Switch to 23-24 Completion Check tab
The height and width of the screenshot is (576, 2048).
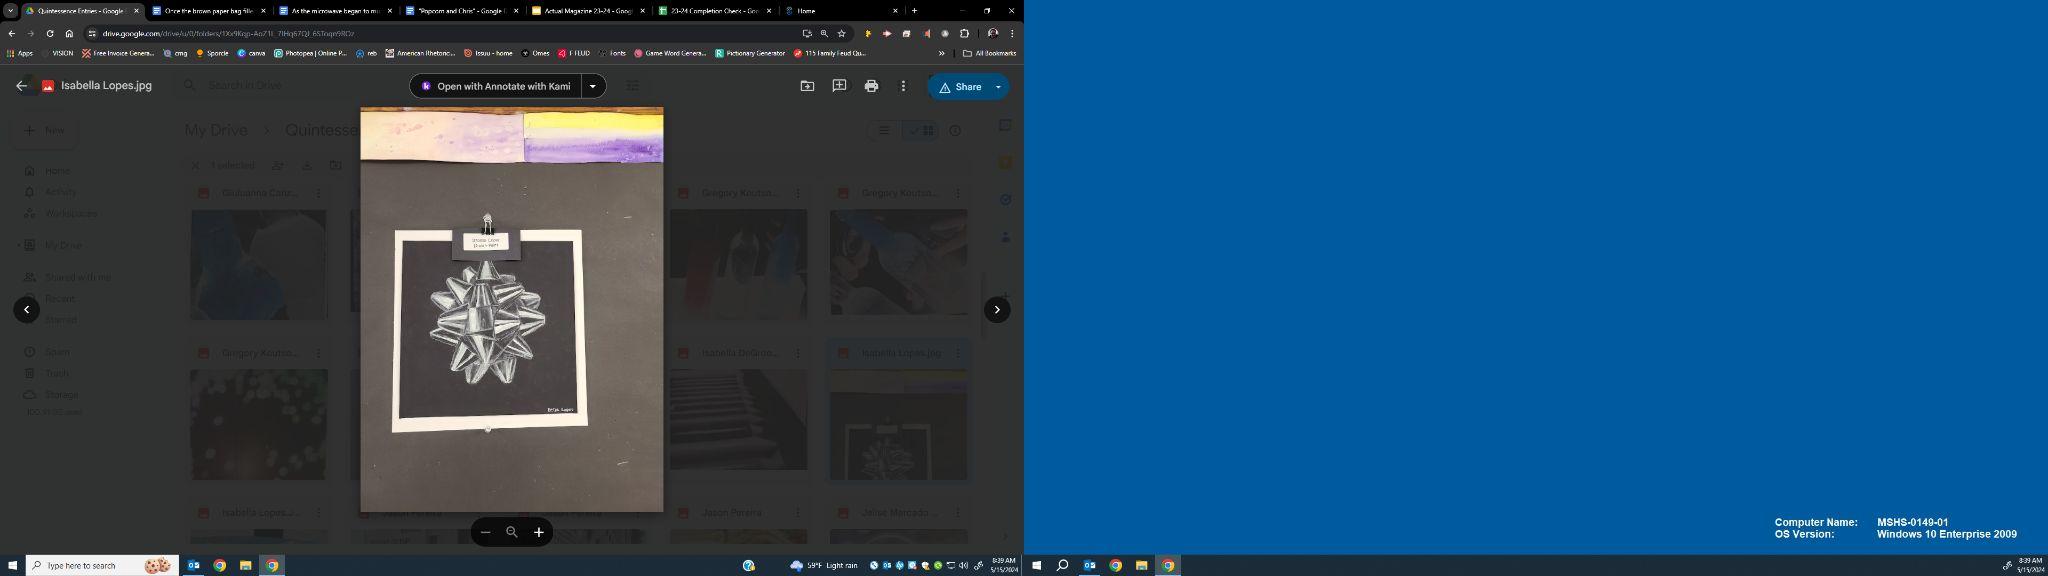[x=715, y=11]
